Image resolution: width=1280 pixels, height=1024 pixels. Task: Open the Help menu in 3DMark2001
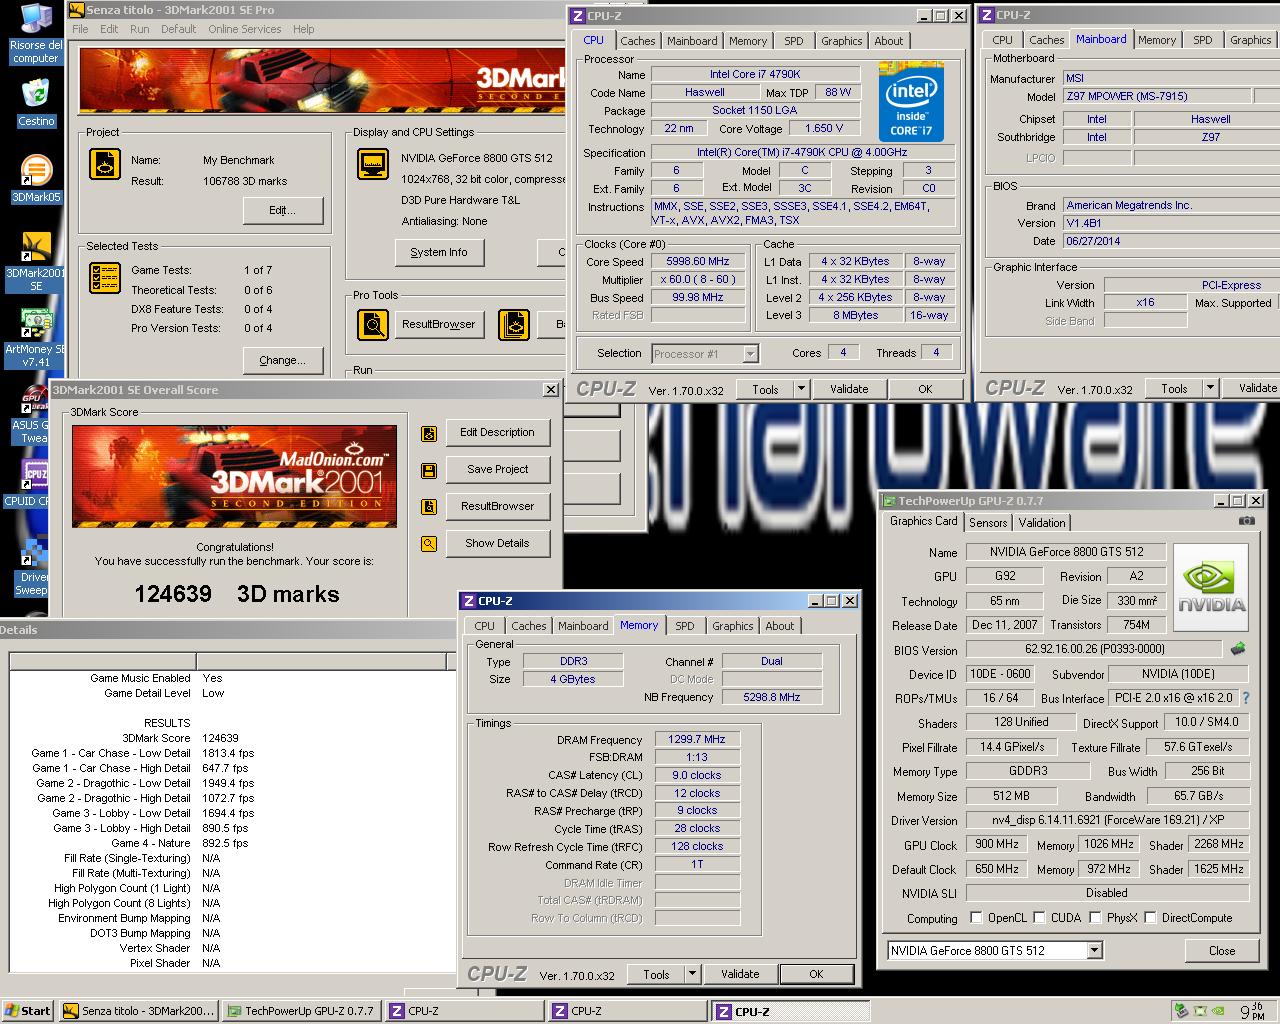304,29
